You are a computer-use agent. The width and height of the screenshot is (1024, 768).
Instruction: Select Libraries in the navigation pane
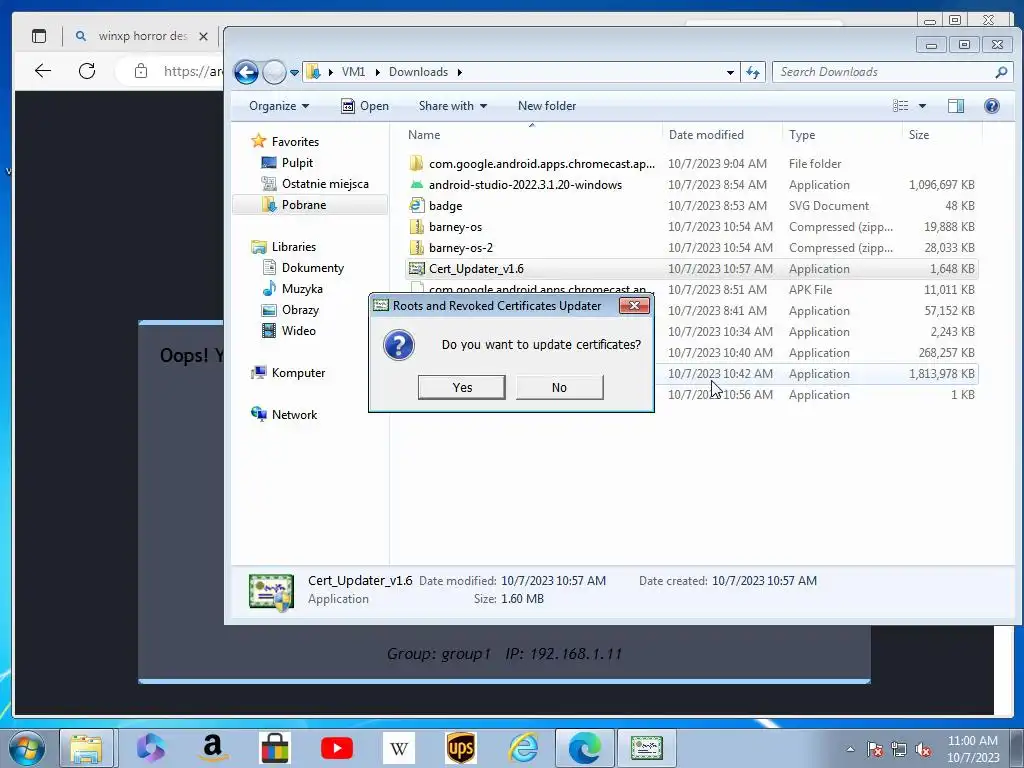click(x=283, y=247)
